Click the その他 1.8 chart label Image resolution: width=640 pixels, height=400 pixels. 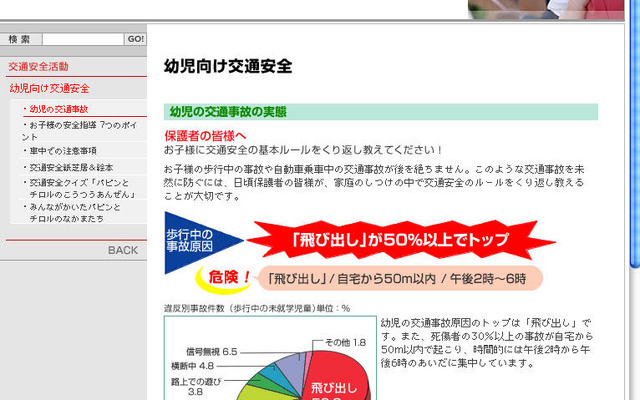coord(345,342)
